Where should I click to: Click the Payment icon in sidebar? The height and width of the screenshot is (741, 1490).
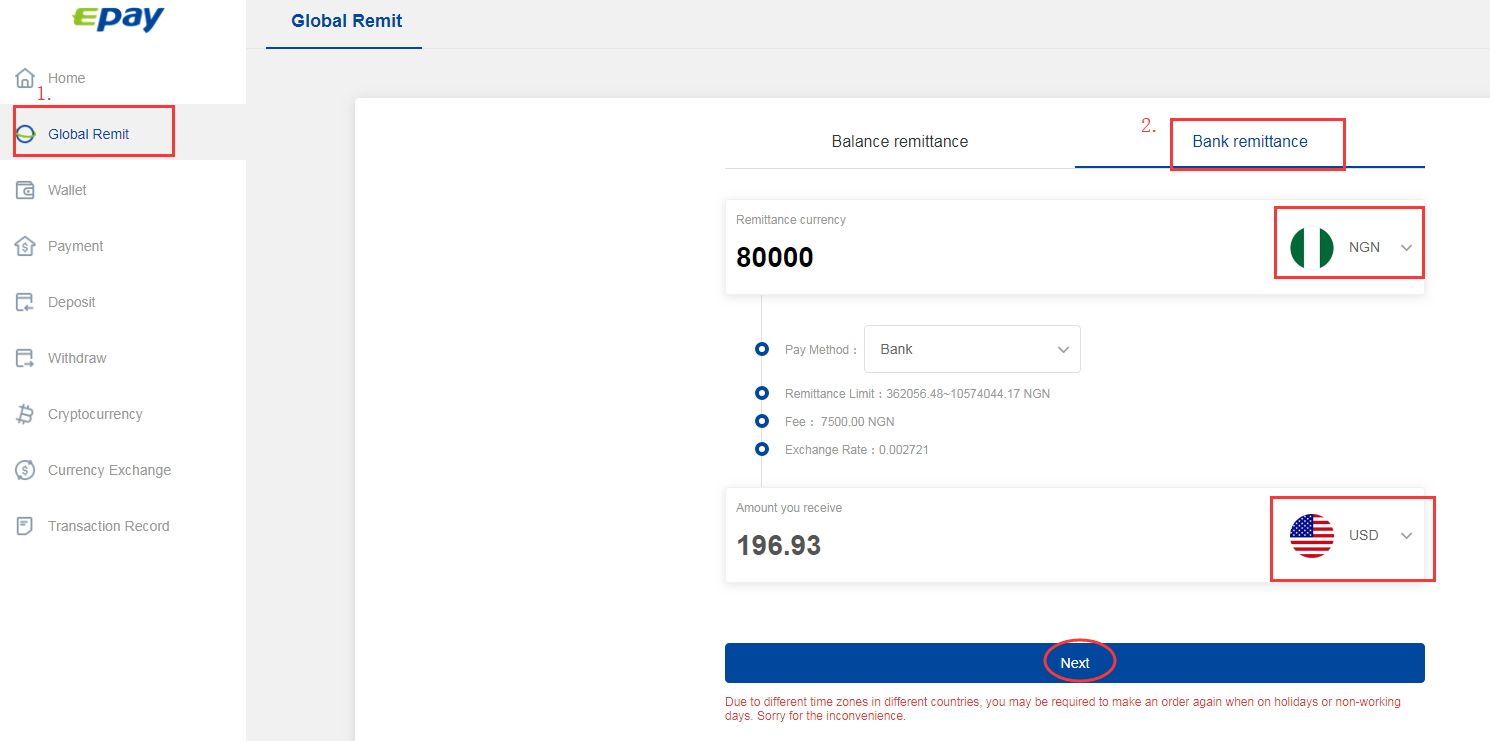point(26,246)
